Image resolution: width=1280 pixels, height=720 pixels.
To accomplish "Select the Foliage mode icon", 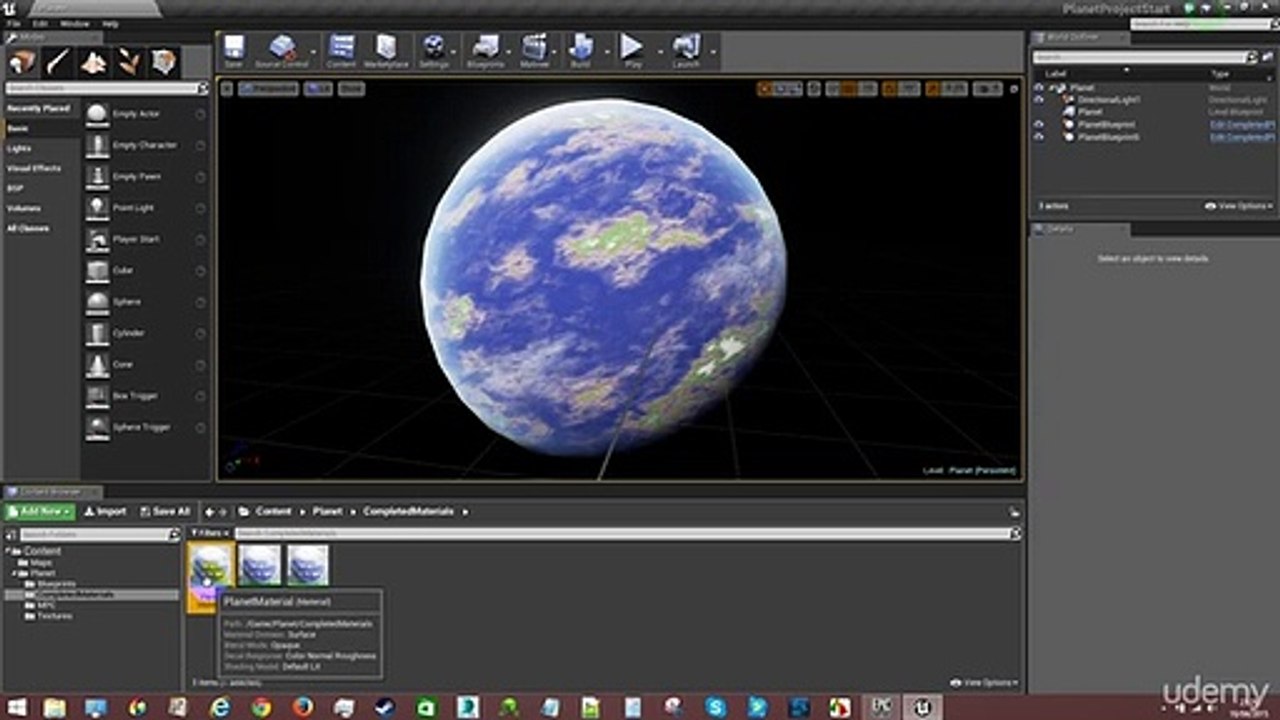I will pyautogui.click(x=129, y=62).
